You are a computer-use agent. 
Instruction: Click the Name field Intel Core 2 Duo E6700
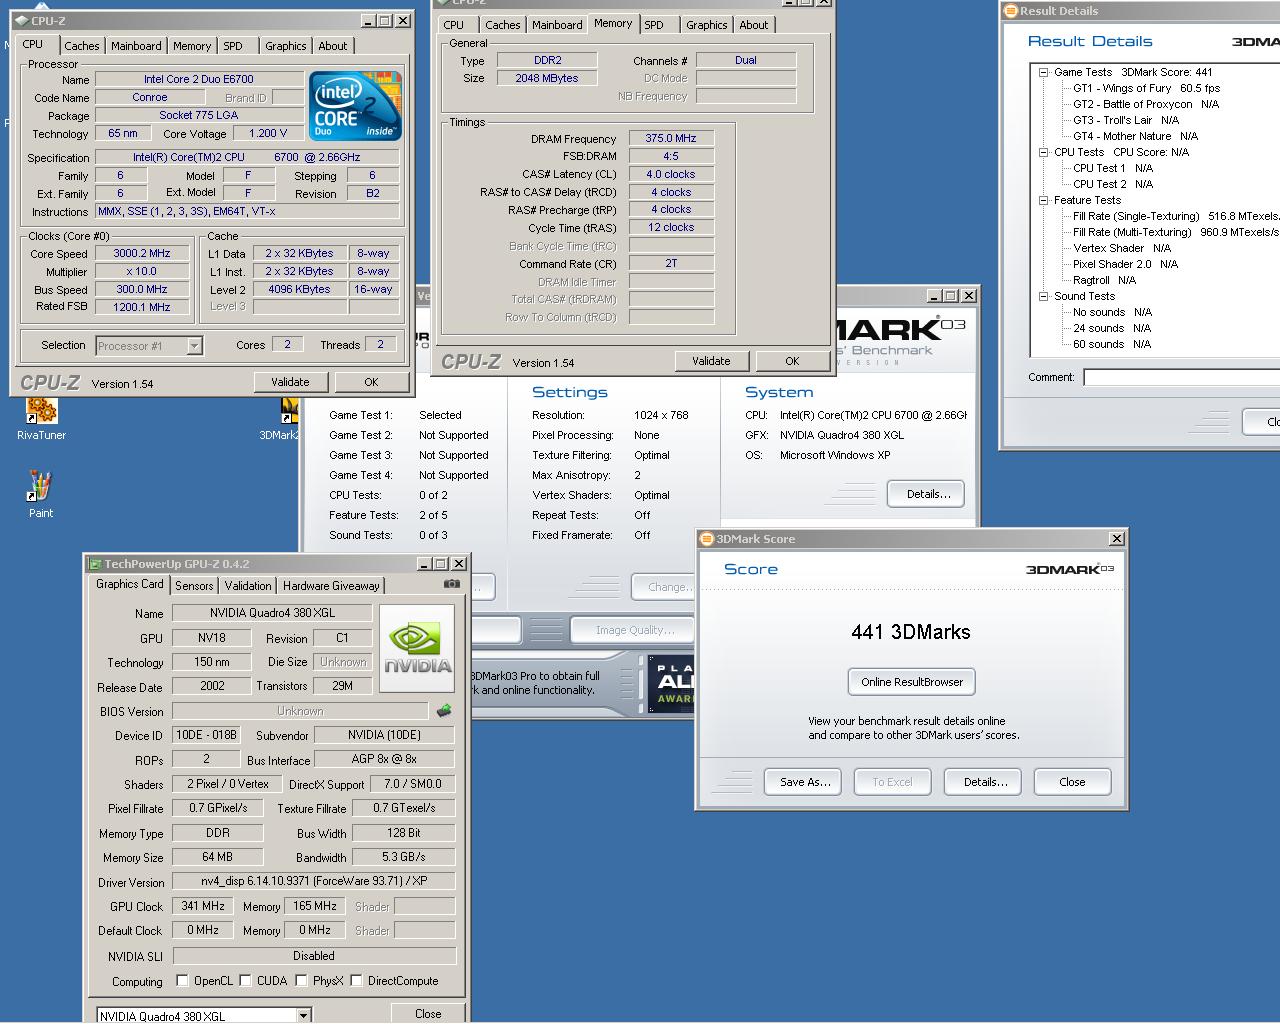[x=199, y=79]
